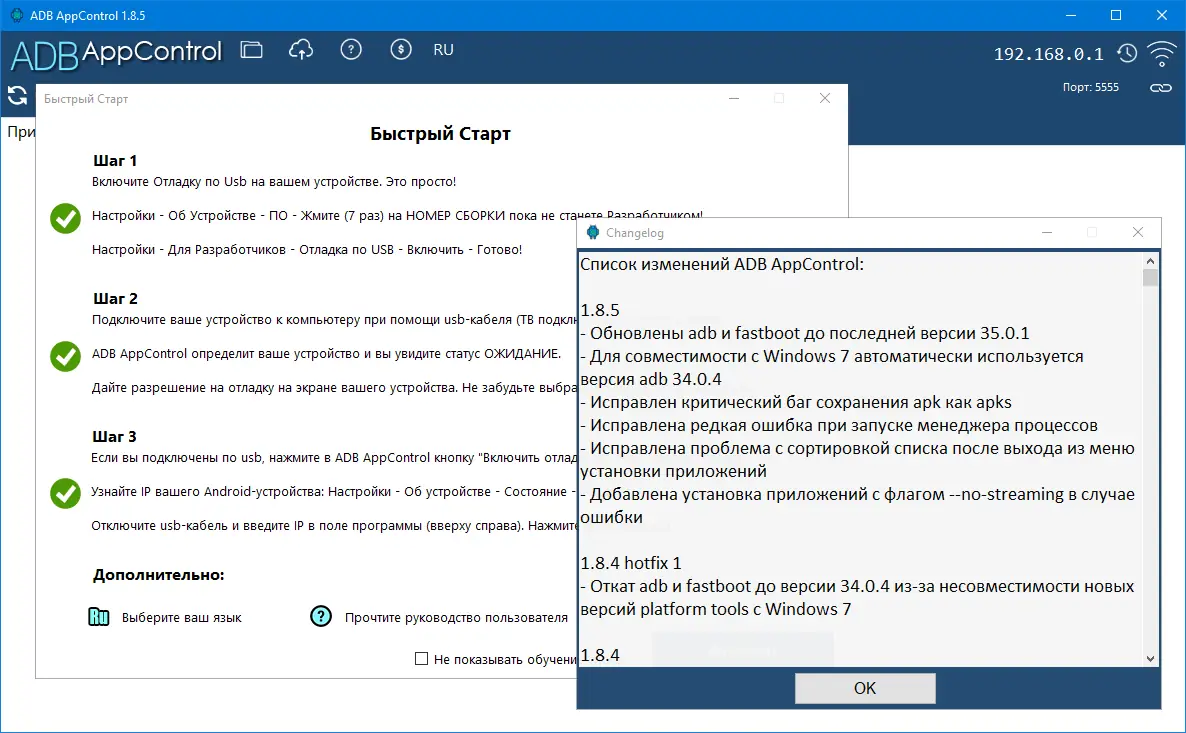Maximize the main ADB AppControl window

pos(1116,15)
